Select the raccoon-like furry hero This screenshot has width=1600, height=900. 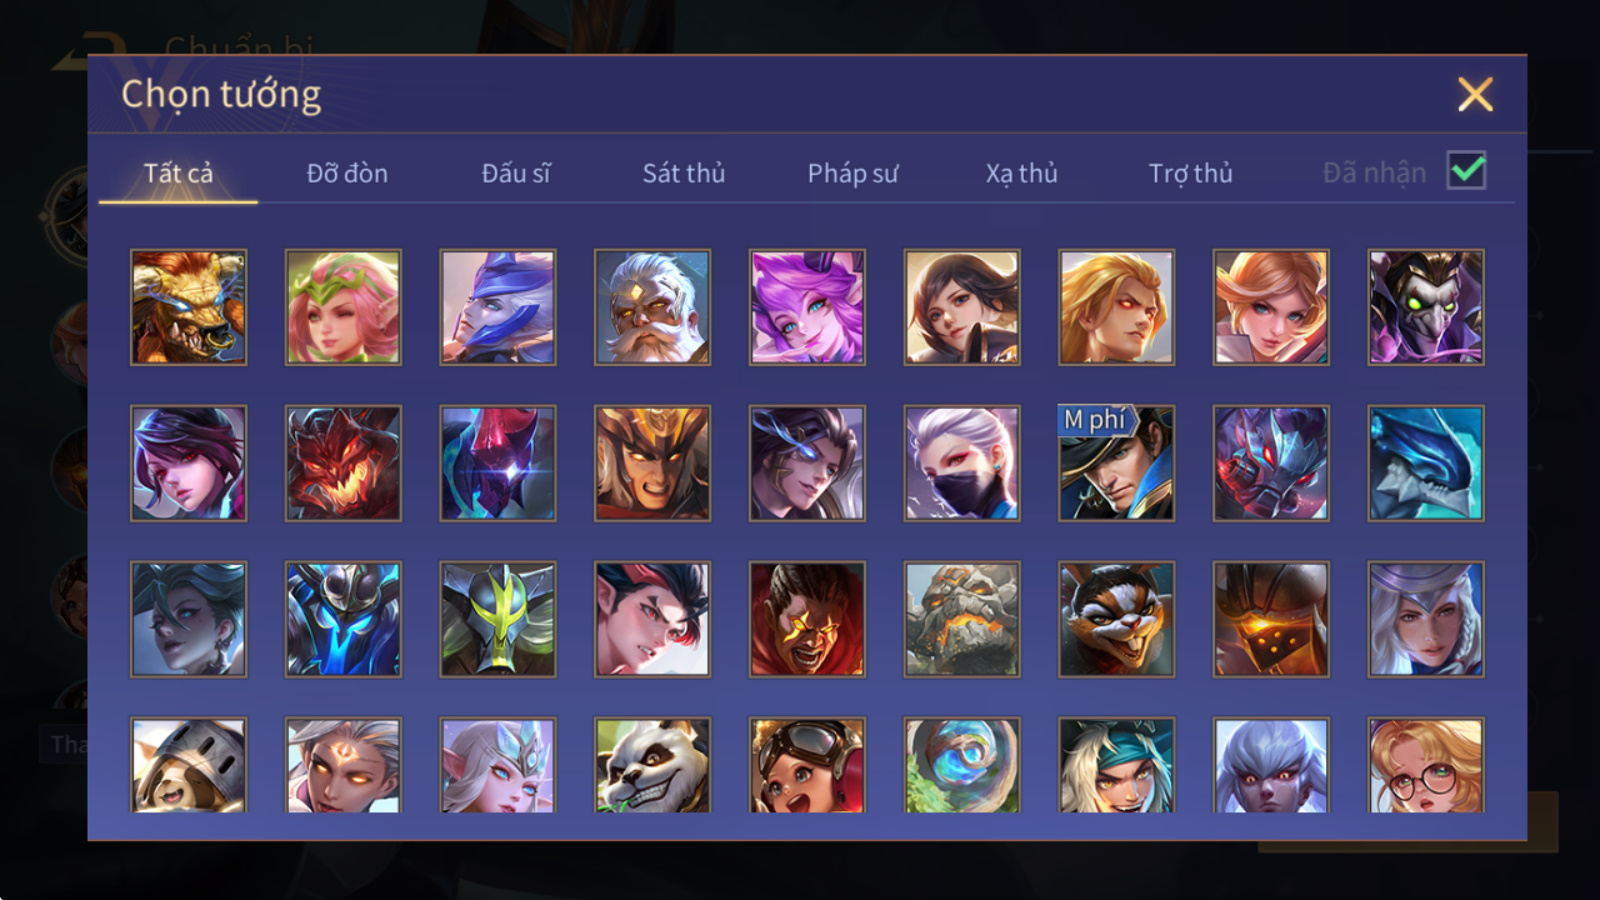pyautogui.click(x=1116, y=619)
